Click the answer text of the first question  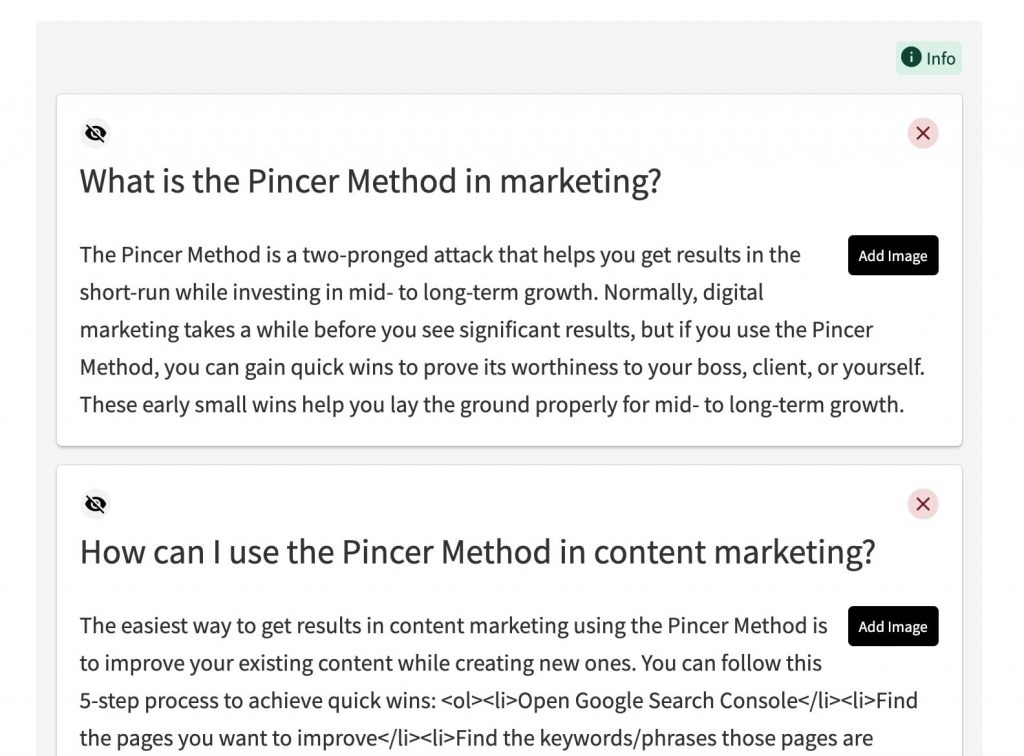pos(450,330)
